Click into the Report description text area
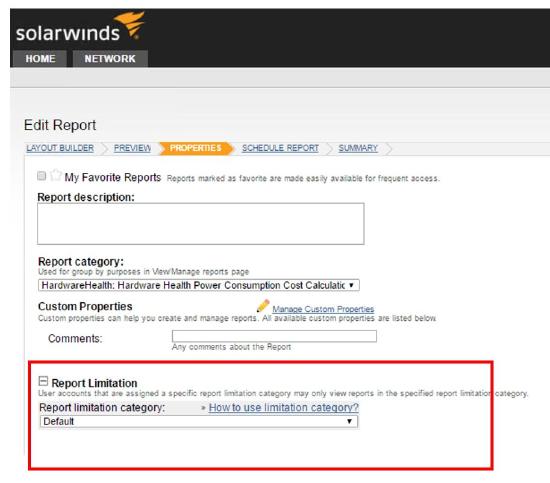Image resolution: width=550 pixels, height=483 pixels. [x=201, y=223]
